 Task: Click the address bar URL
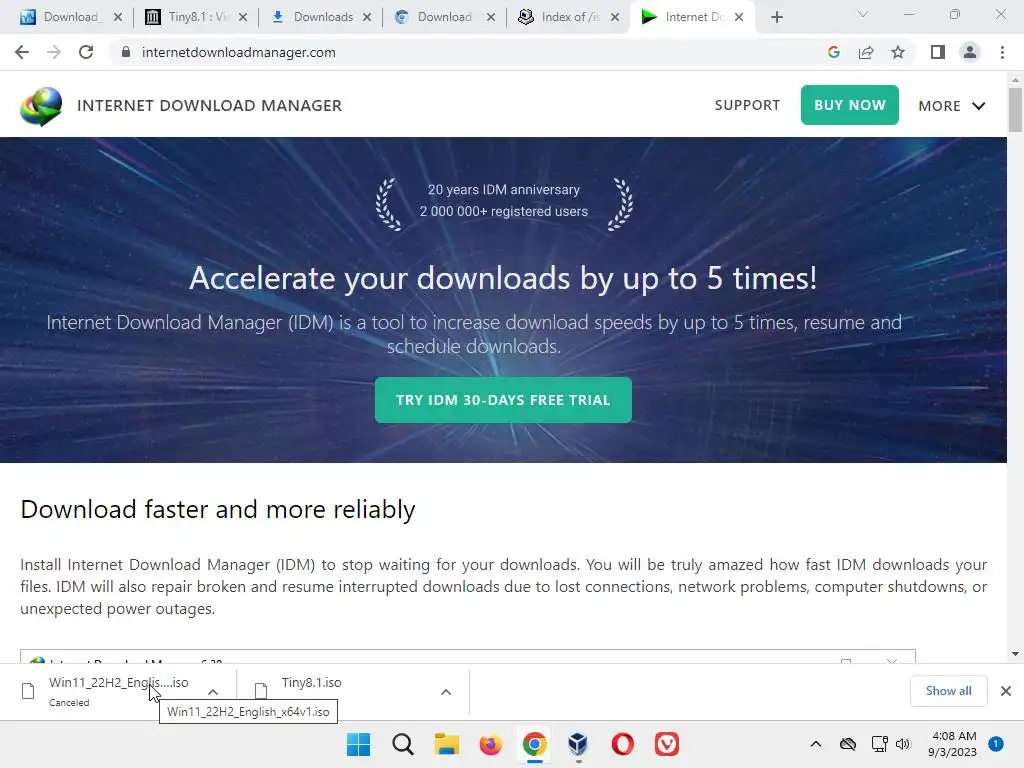[238, 52]
